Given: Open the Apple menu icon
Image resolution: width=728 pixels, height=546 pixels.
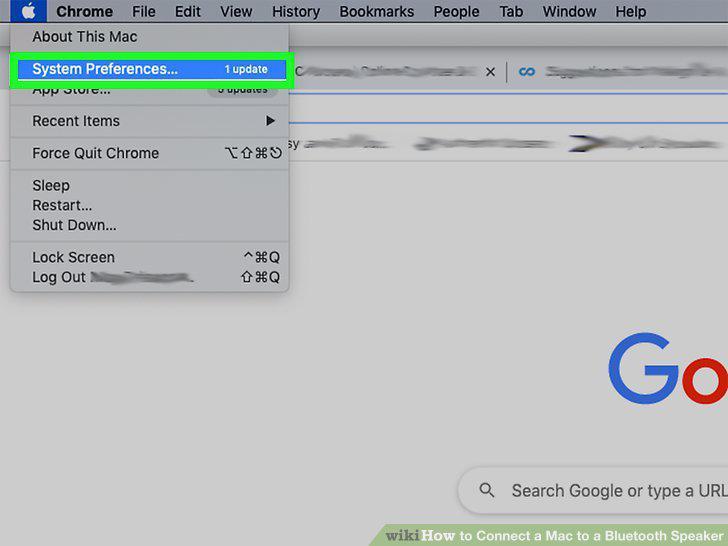Looking at the screenshot, I should 28,11.
